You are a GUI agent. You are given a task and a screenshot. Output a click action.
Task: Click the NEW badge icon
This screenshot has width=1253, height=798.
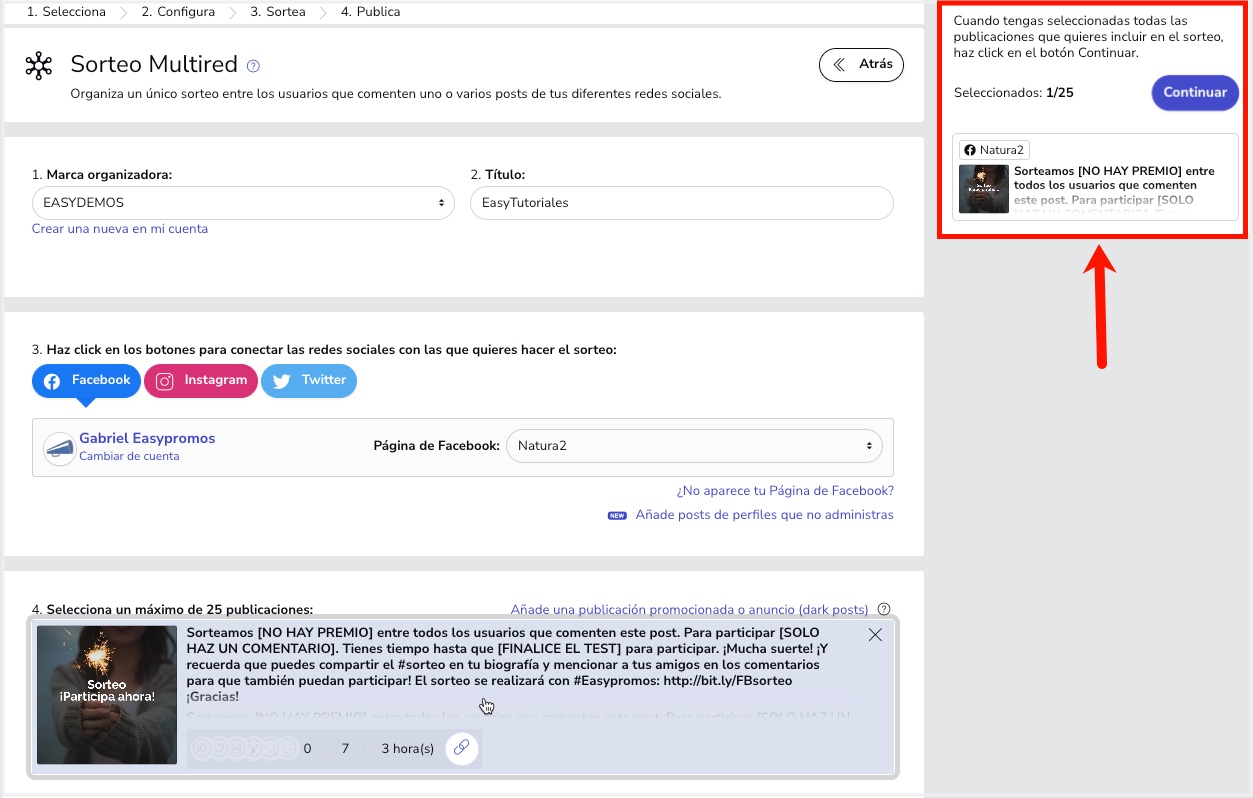tap(617, 516)
